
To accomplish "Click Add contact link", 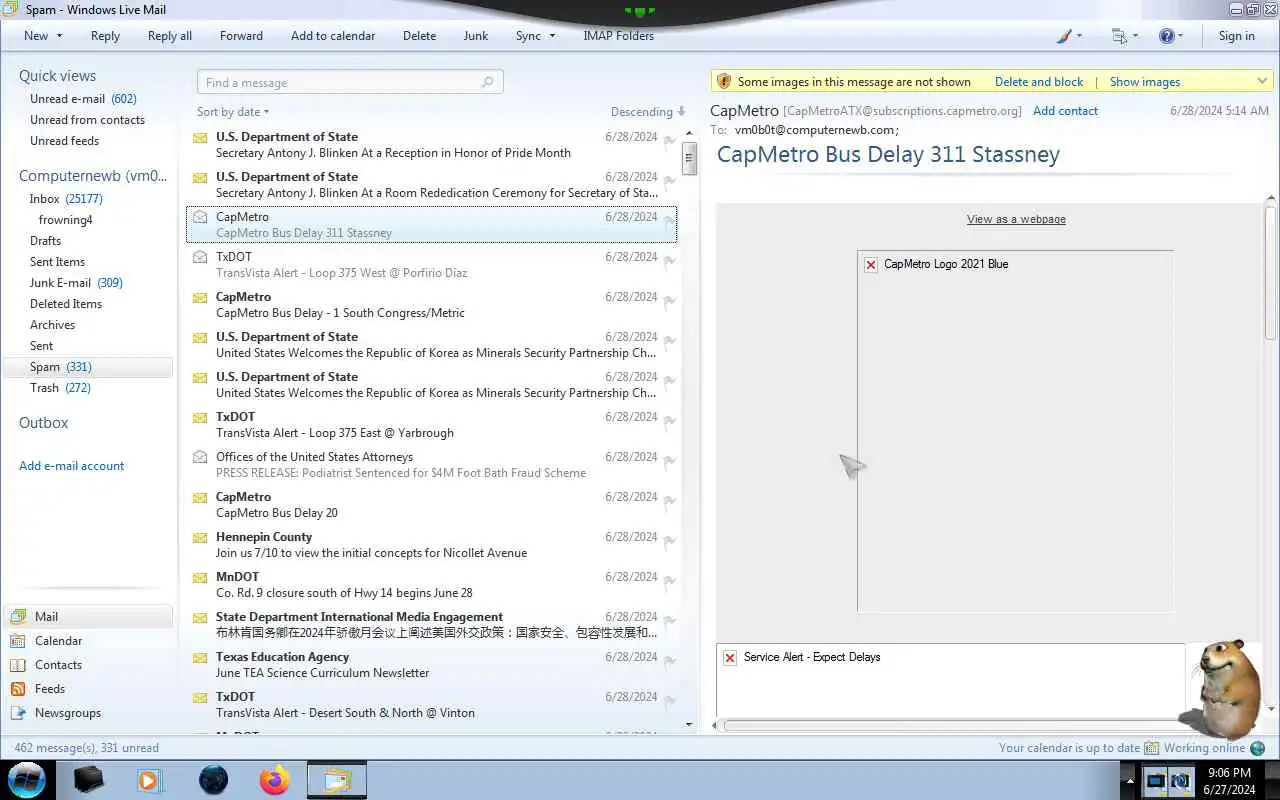I will coord(1065,111).
